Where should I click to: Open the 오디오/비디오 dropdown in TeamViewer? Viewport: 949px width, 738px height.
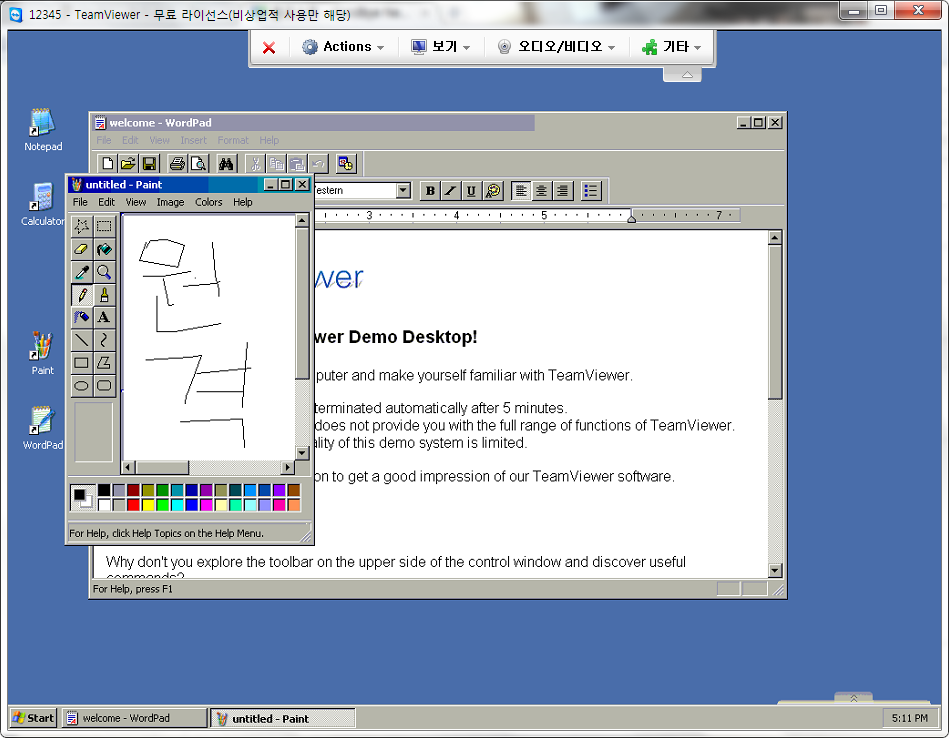[x=556, y=47]
